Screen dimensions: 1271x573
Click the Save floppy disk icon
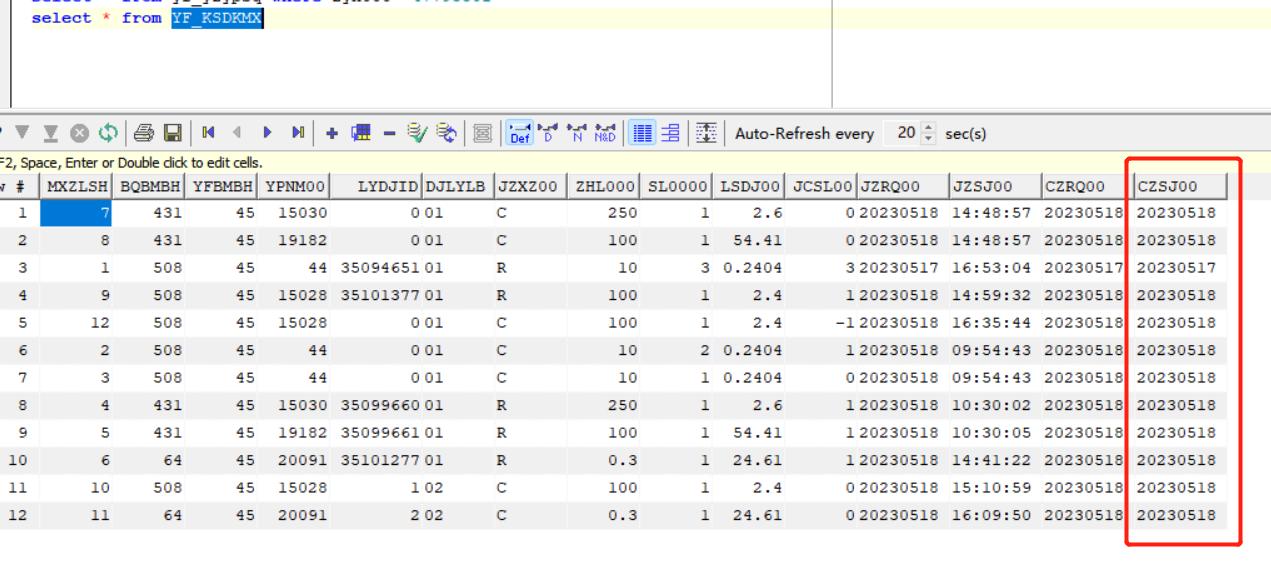point(171,134)
